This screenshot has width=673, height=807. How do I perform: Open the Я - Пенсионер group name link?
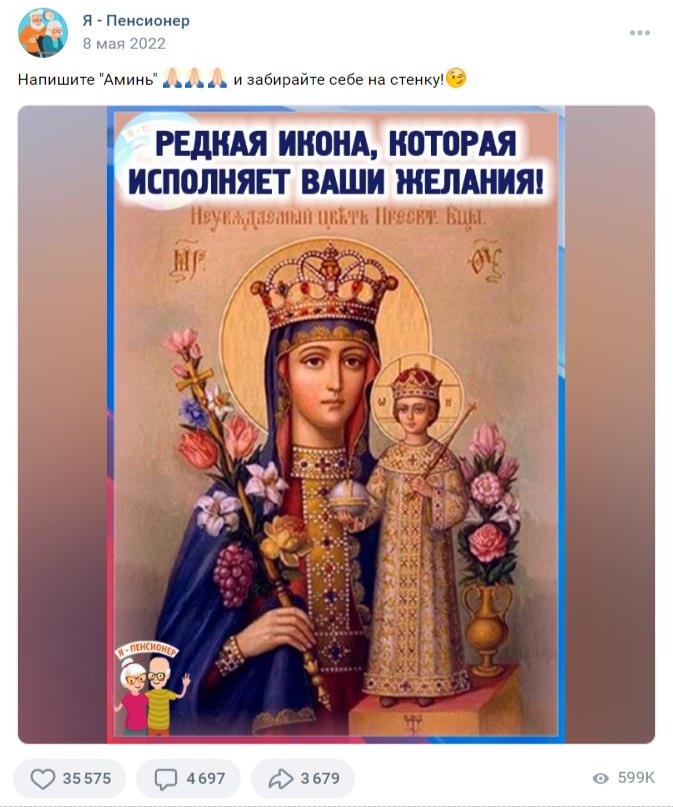click(x=136, y=21)
